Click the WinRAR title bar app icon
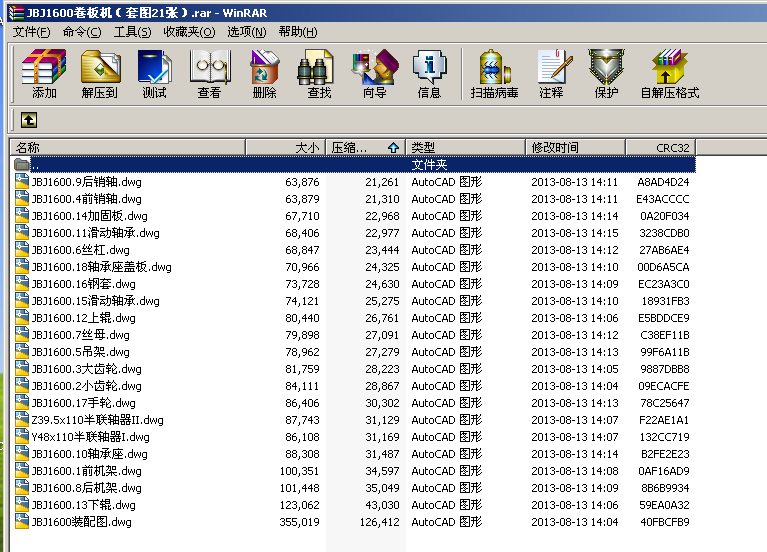Screen dimensions: 767x552 click(x=17, y=12)
